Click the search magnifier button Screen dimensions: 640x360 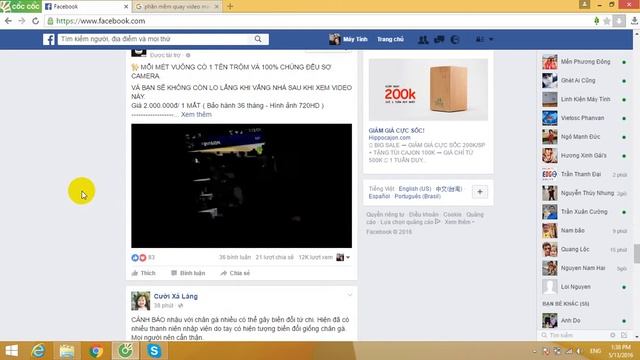[258, 39]
